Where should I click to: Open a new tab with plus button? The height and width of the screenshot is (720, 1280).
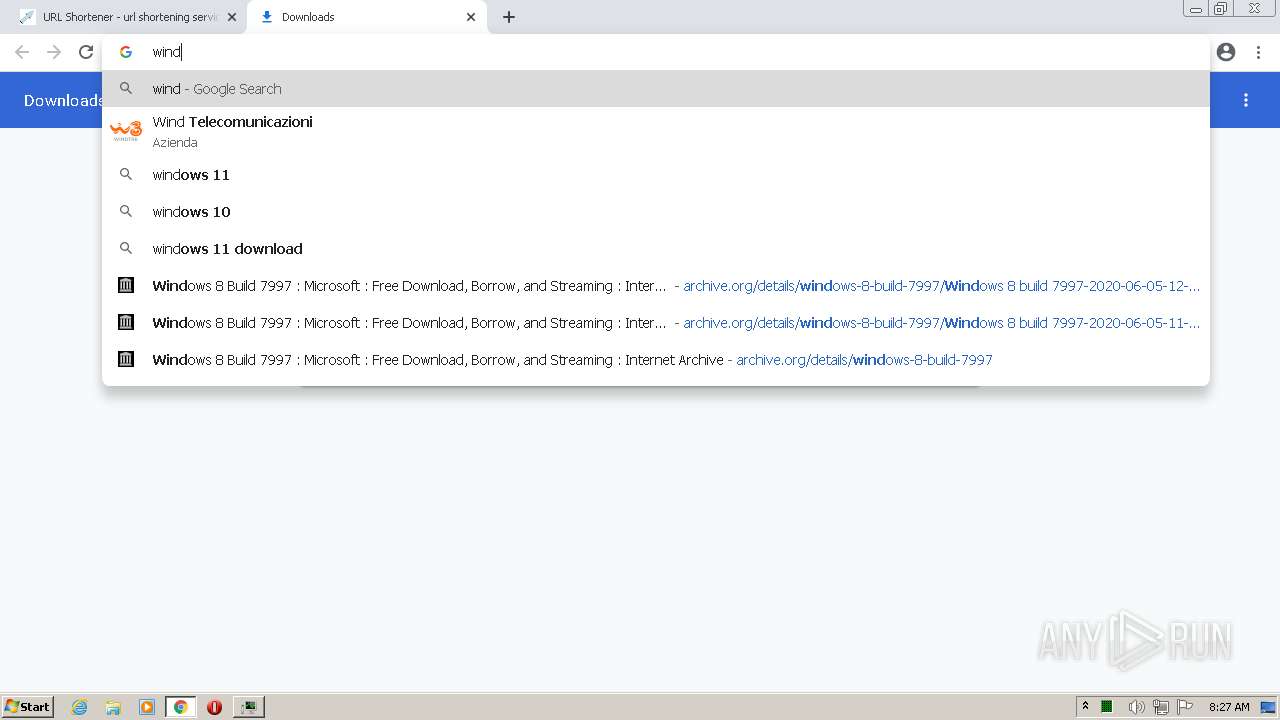click(509, 17)
